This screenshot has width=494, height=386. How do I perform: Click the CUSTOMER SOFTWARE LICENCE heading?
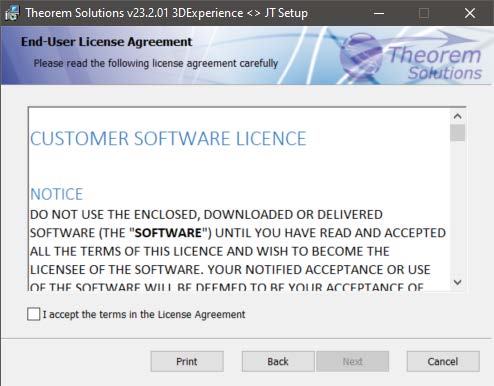(168, 139)
